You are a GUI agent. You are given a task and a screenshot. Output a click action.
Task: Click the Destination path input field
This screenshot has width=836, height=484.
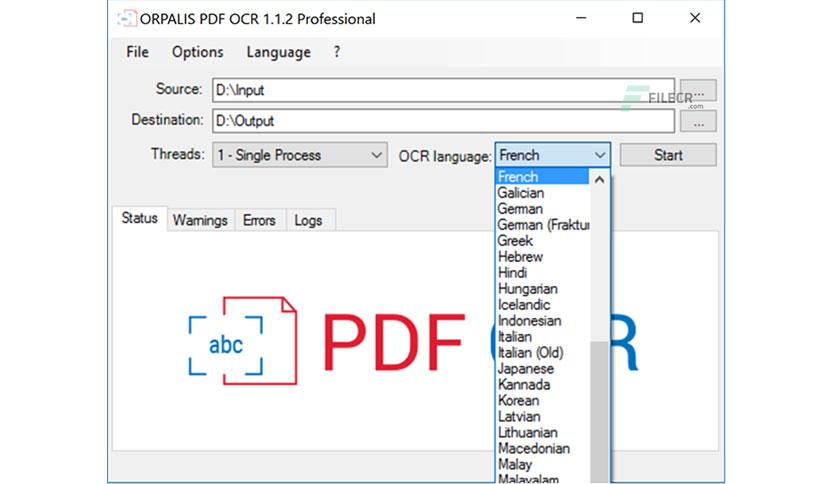point(444,121)
